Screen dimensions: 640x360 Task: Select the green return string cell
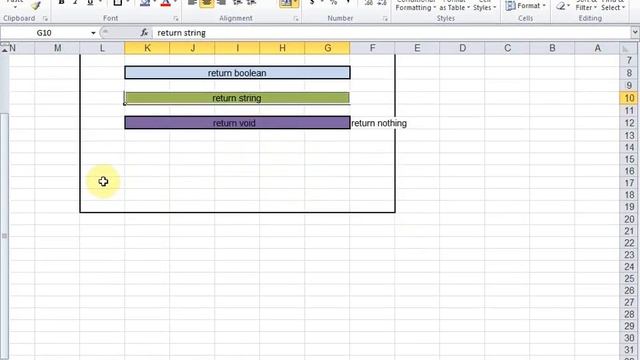tap(237, 98)
